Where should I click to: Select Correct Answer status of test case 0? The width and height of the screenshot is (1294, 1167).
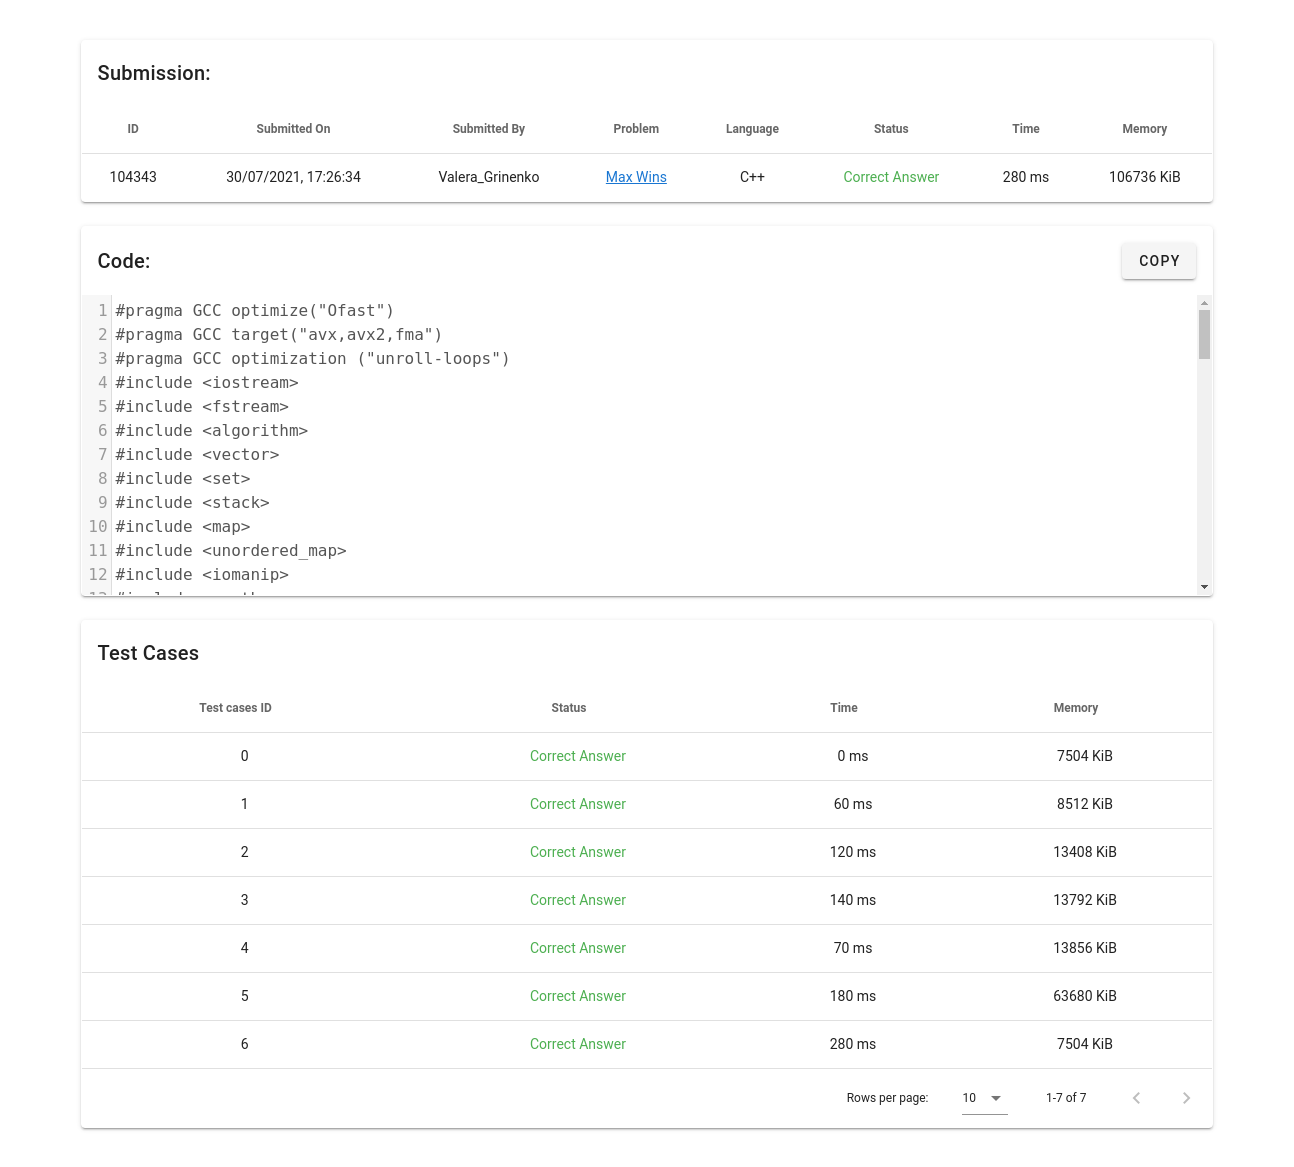coord(577,756)
